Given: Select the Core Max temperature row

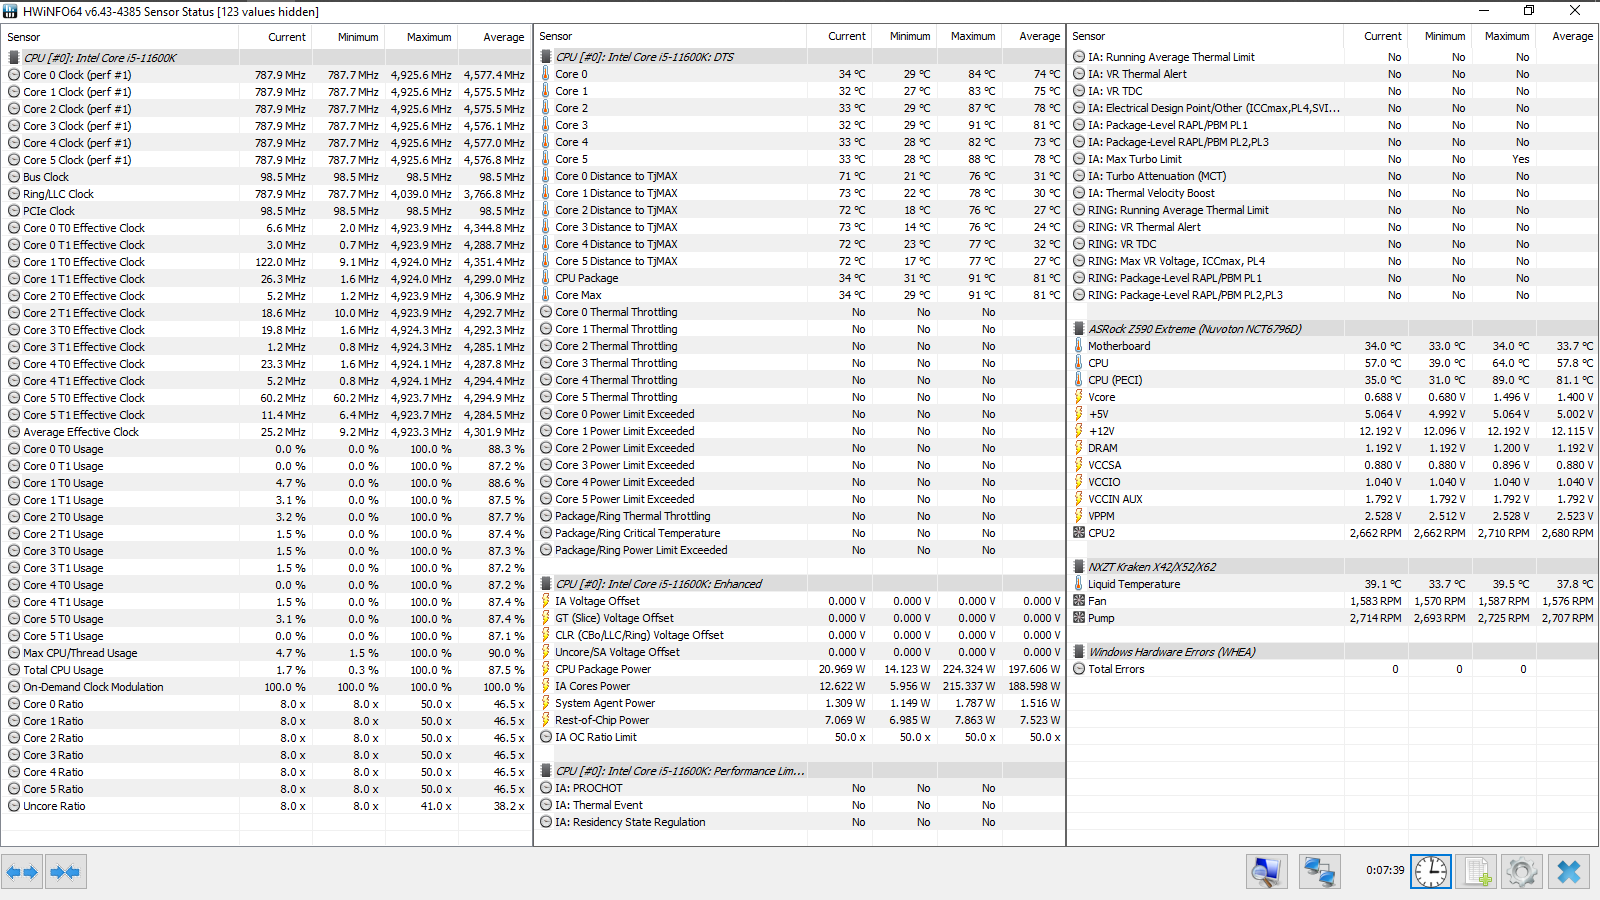Looking at the screenshot, I should 800,295.
